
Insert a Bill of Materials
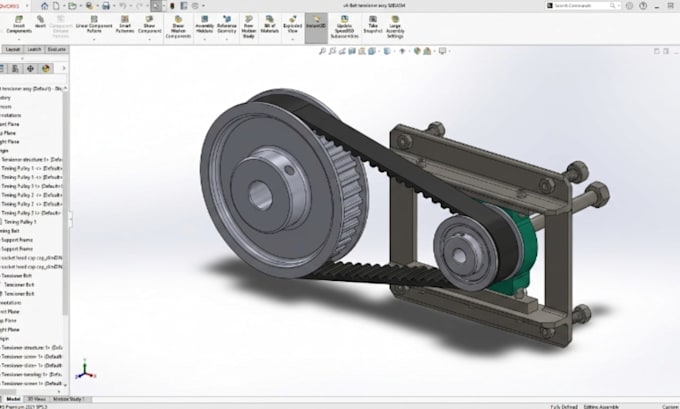click(269, 24)
